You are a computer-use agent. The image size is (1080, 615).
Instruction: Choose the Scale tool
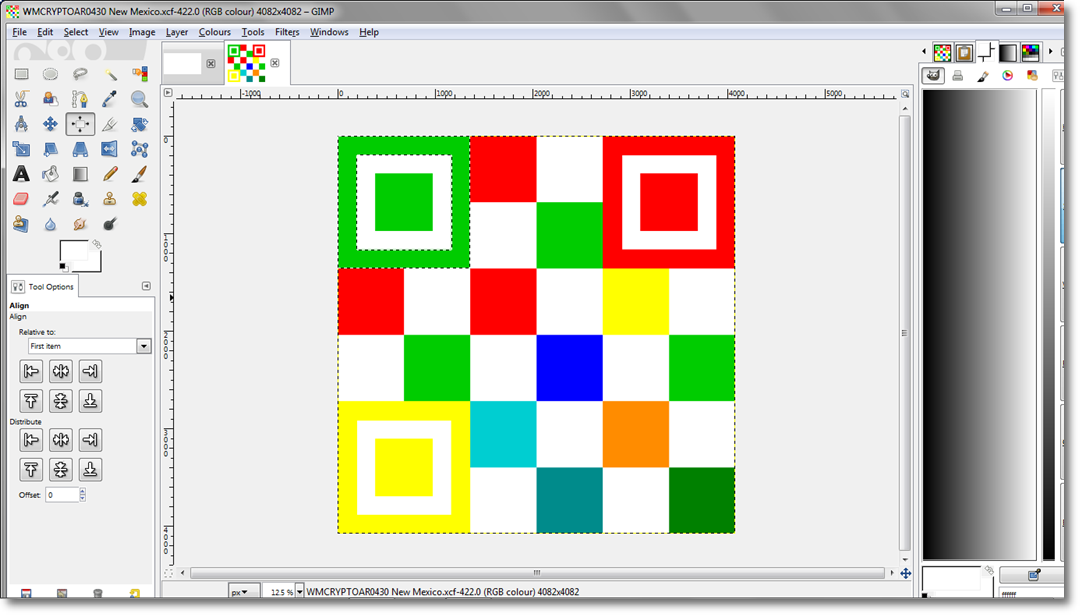[x=21, y=149]
